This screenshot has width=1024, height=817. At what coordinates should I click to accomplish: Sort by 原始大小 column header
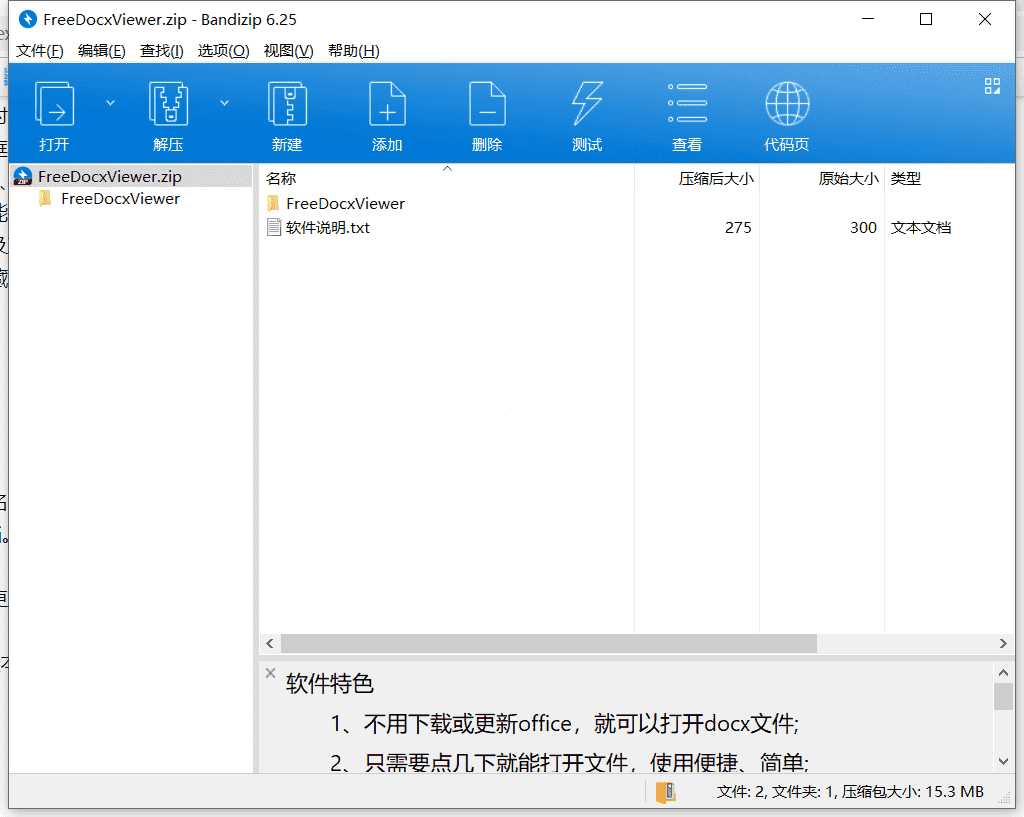tap(822, 178)
